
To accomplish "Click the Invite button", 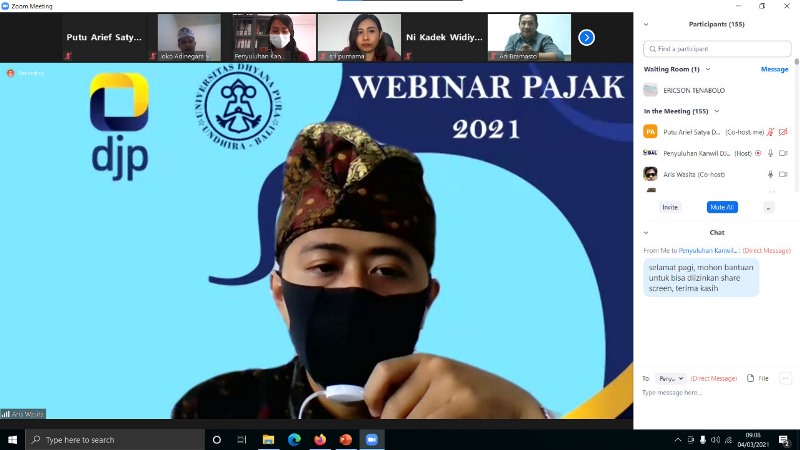I will tap(670, 207).
